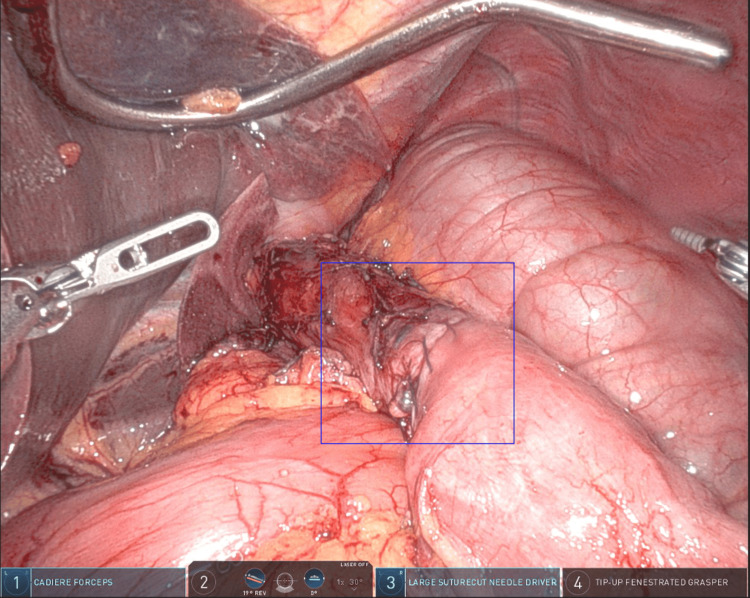This screenshot has width=750, height=598.
Task: Expand the 1x 30° scope settings chevron
Action: [353, 590]
